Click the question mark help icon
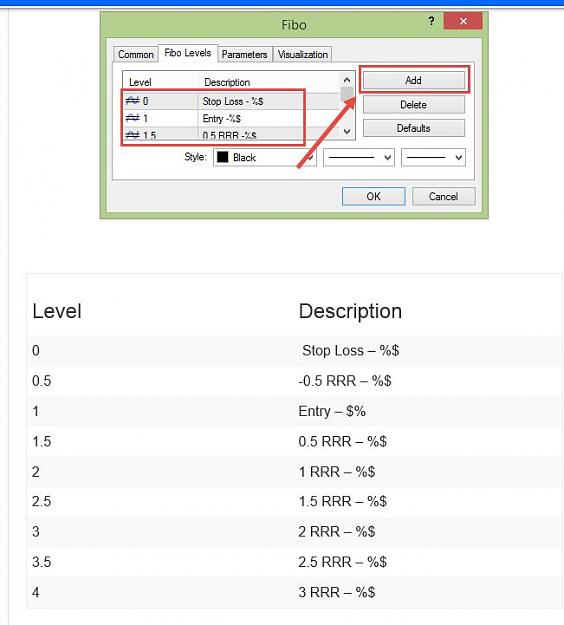This screenshot has height=625, width=564. 431,21
